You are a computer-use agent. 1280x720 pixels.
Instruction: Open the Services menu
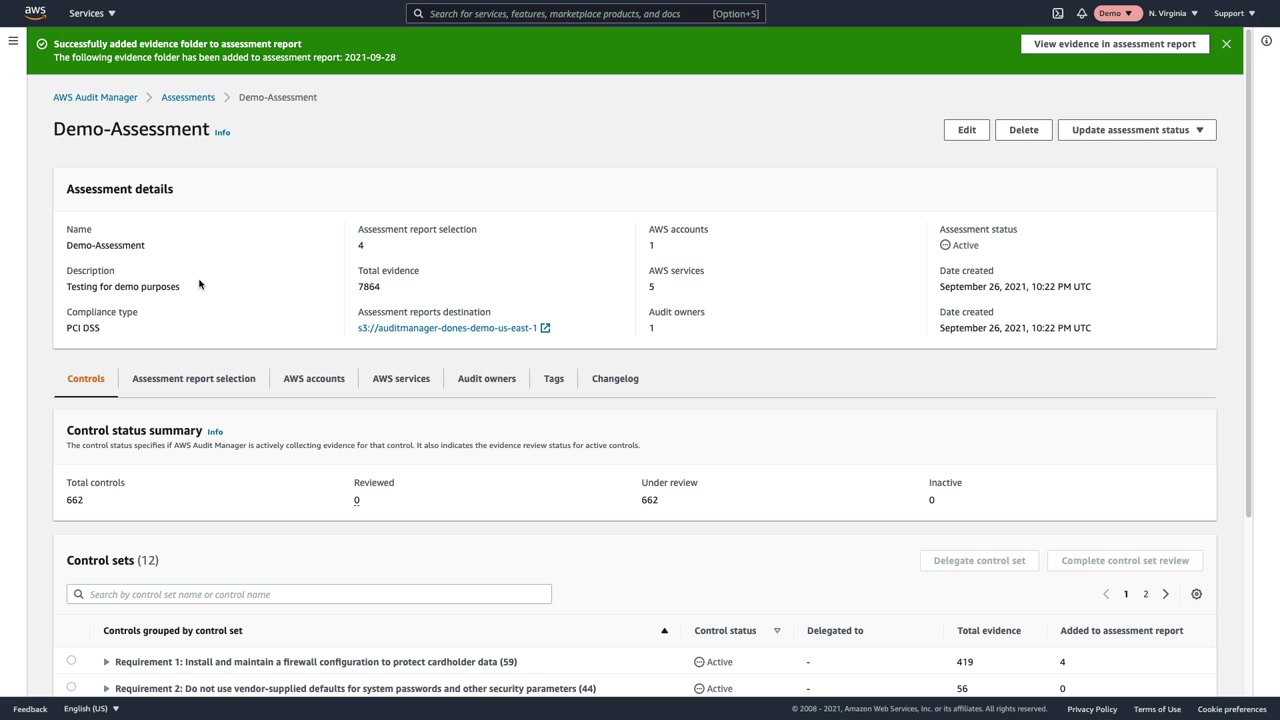pos(92,13)
